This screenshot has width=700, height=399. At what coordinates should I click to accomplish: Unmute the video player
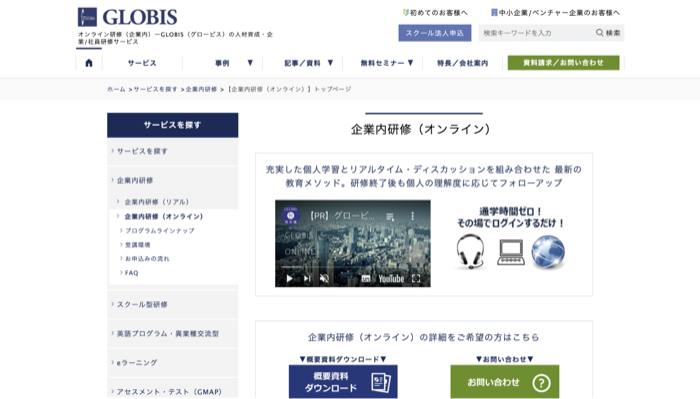(324, 278)
